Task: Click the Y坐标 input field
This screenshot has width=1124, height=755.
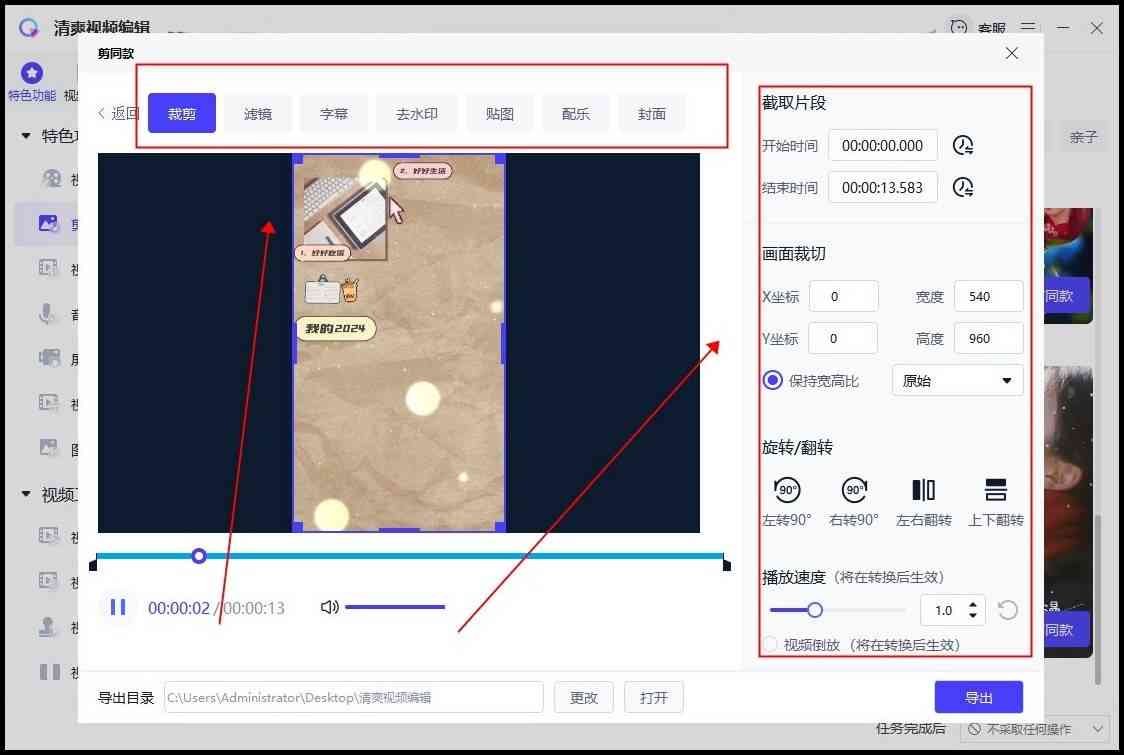Action: coord(843,338)
